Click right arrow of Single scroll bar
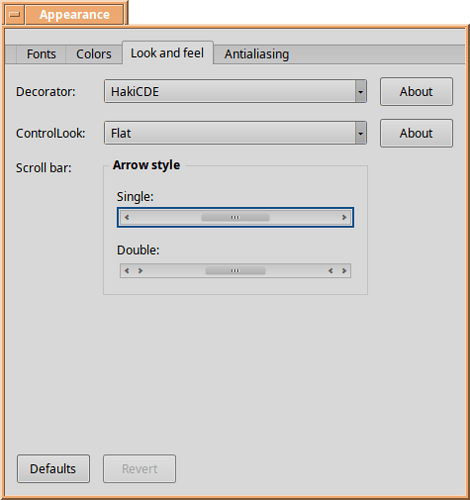This screenshot has height=500, width=470. click(x=344, y=217)
